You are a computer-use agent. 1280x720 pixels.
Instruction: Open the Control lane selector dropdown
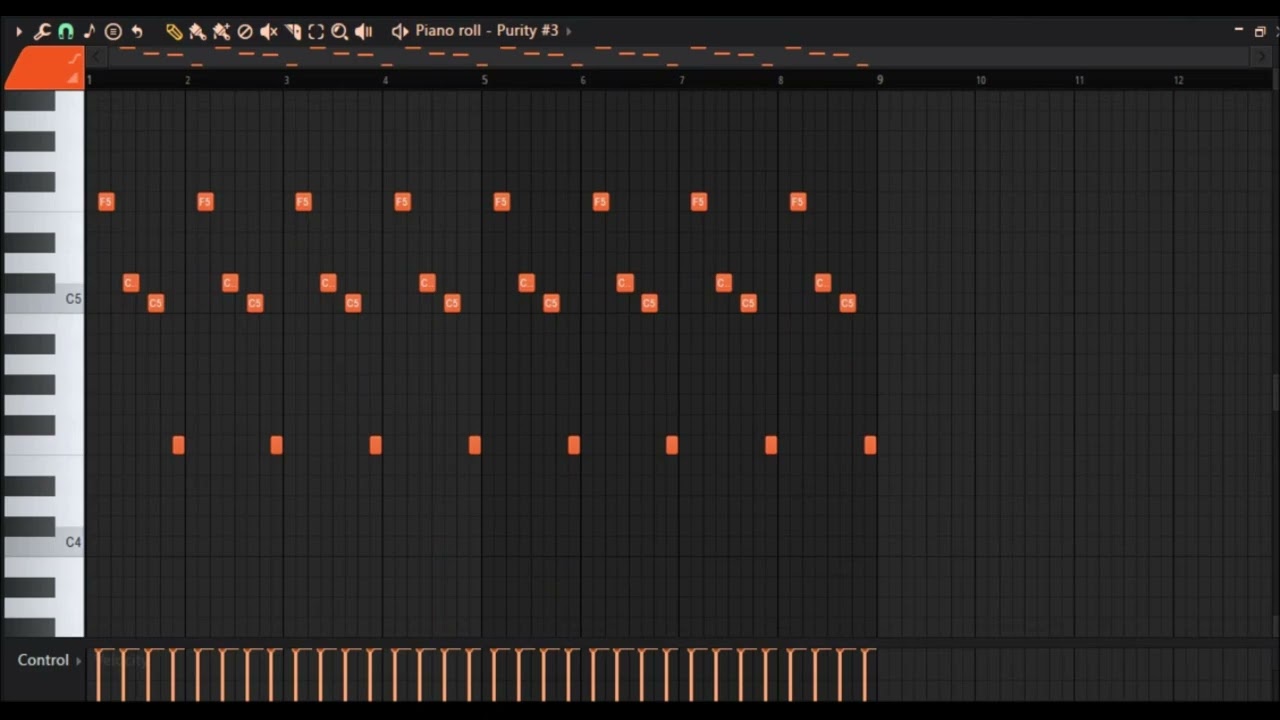click(x=43, y=660)
